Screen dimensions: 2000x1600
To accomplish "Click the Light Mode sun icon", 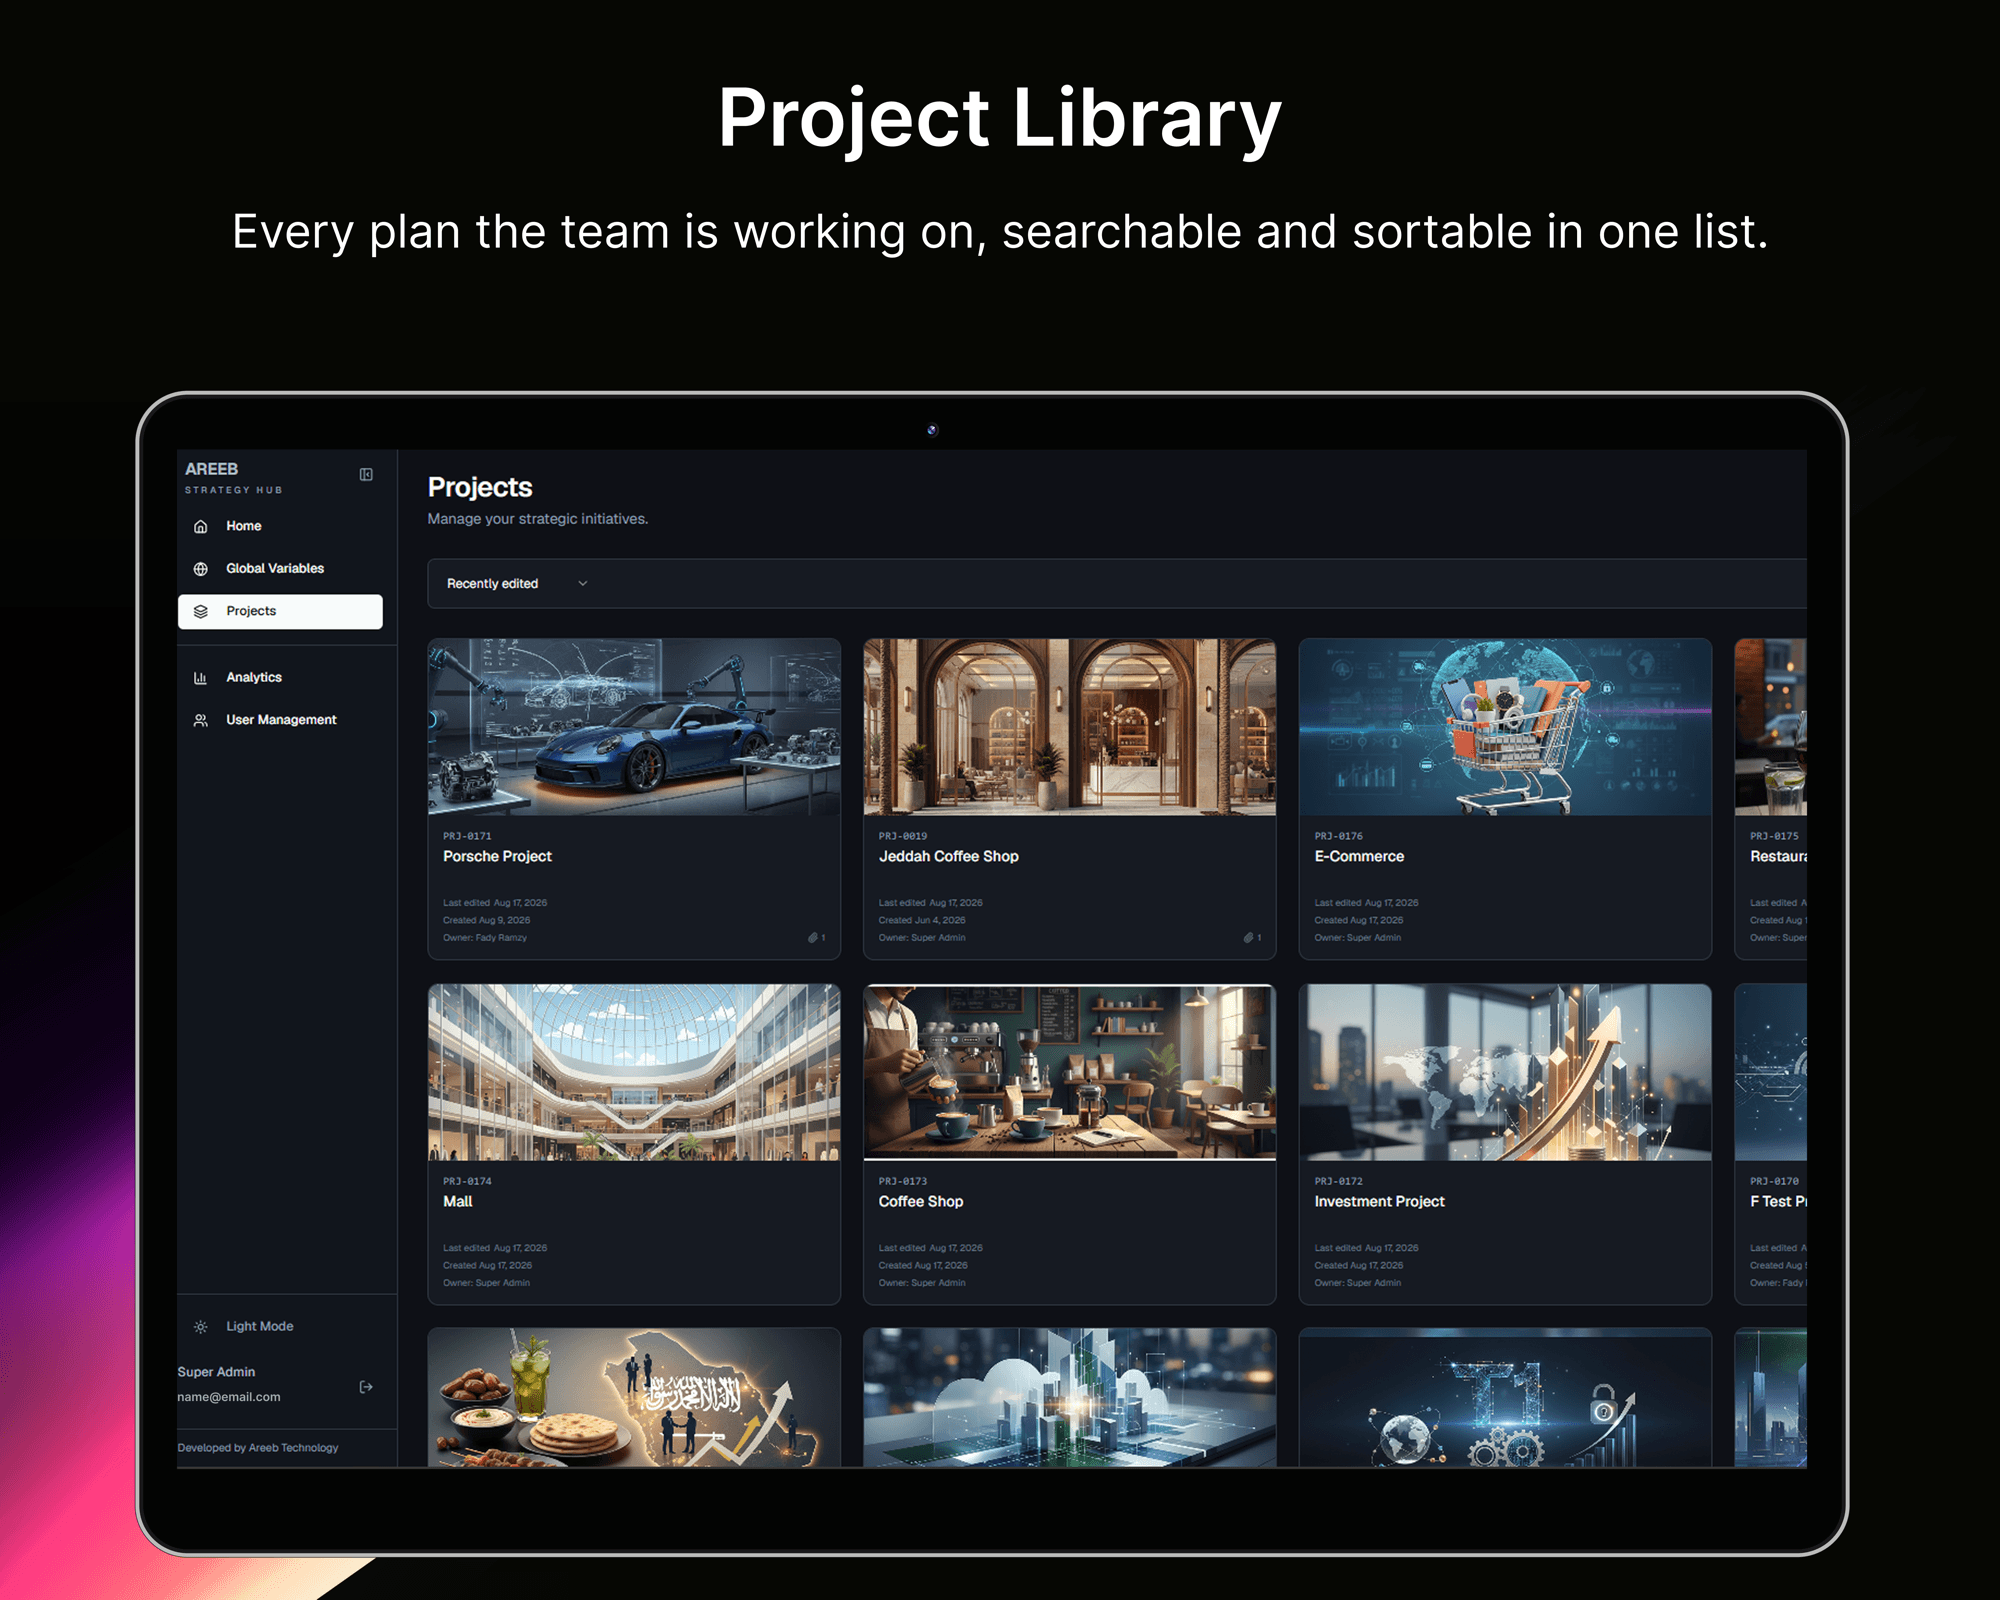I will tap(201, 1327).
